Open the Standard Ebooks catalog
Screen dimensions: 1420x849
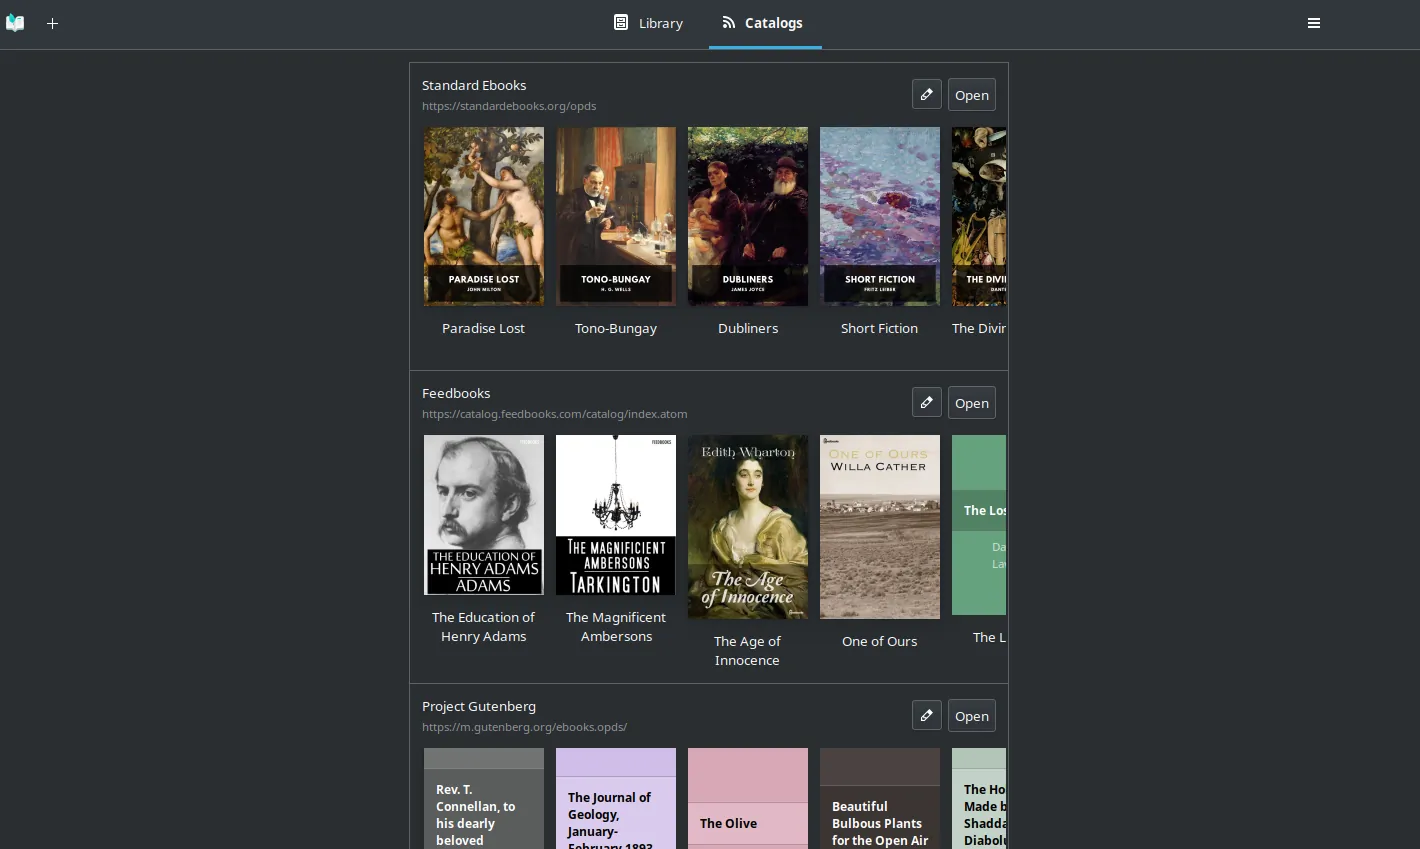coord(971,95)
